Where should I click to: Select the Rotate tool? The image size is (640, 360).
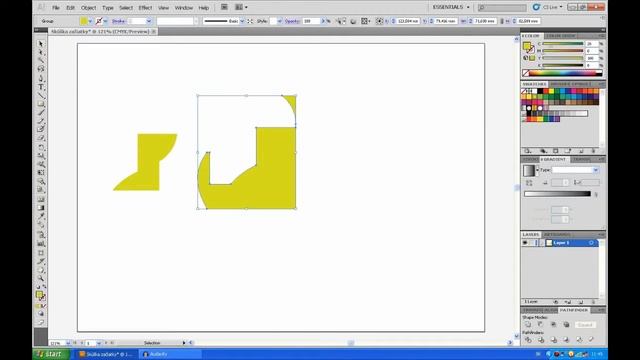click(x=41, y=147)
